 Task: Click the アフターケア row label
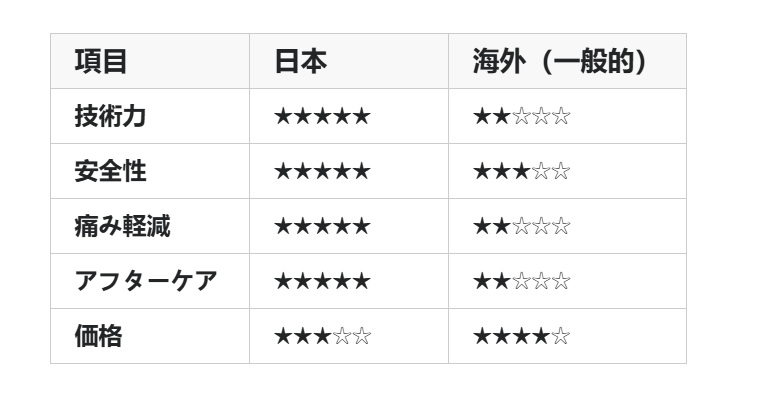(146, 281)
